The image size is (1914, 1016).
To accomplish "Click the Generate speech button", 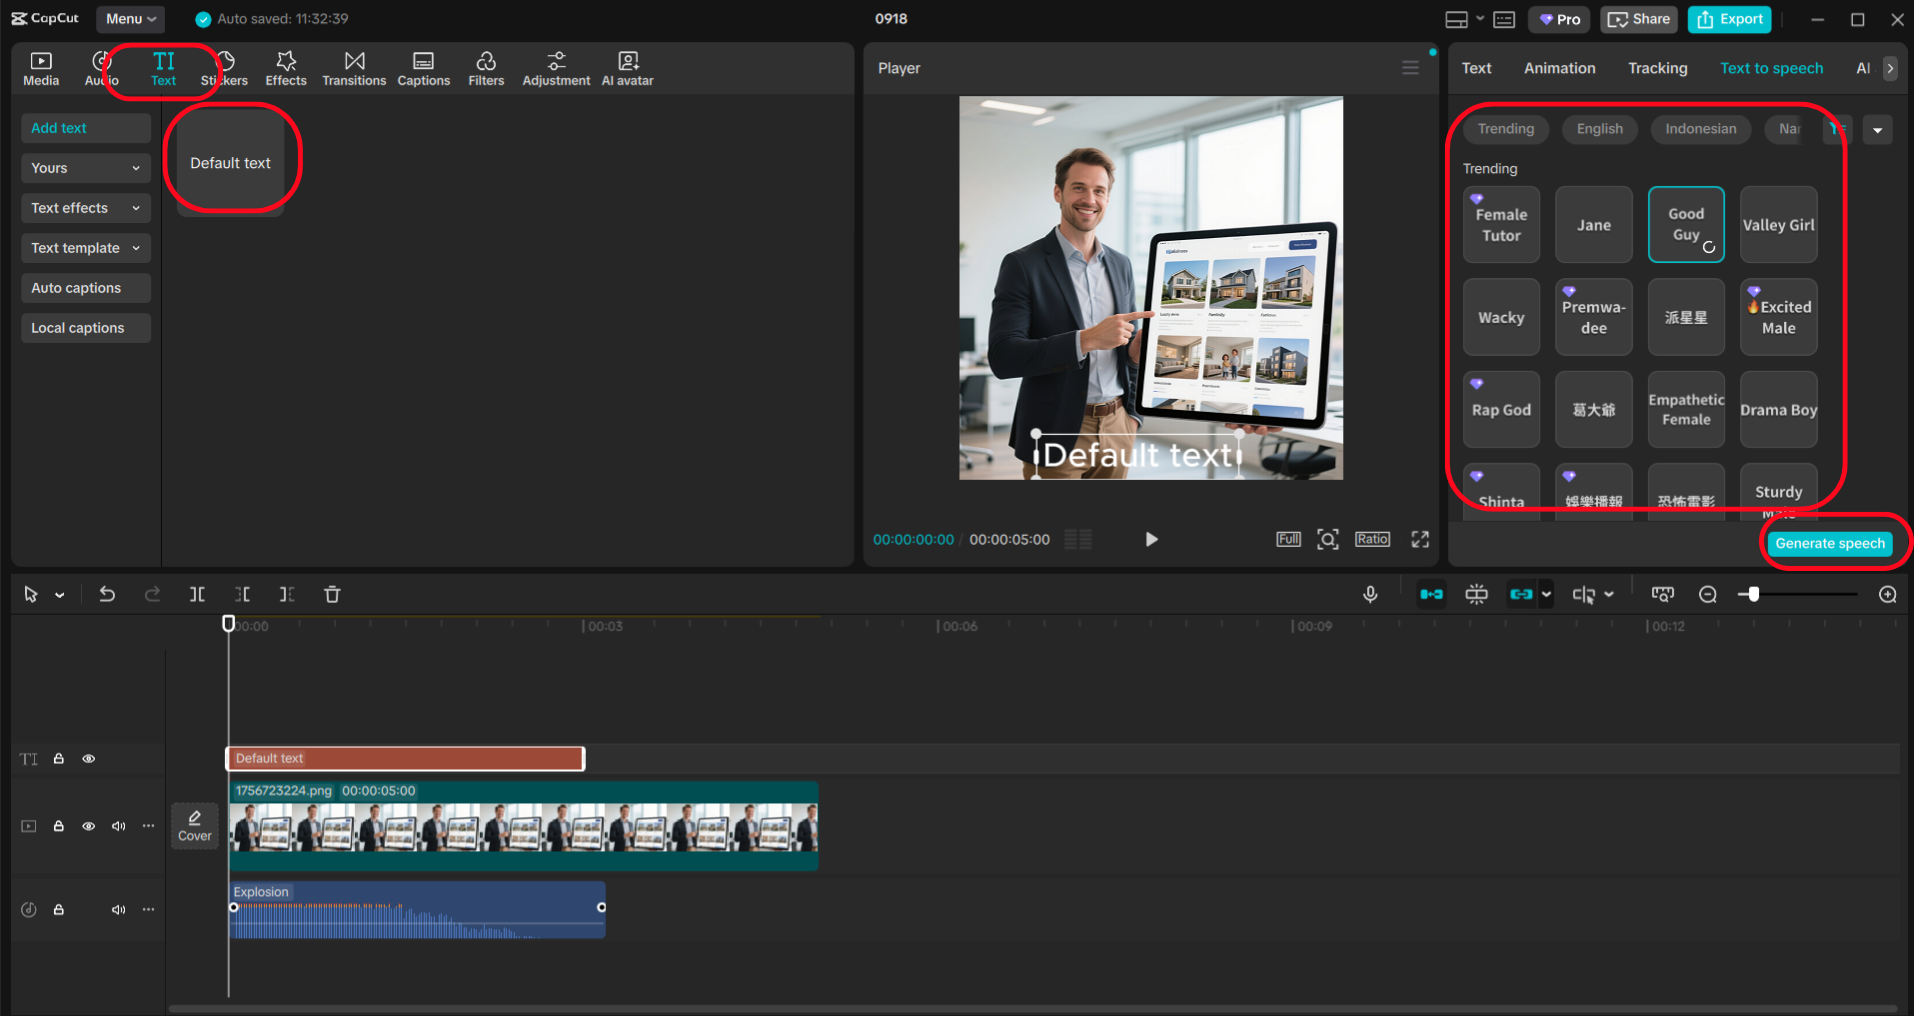I will click(x=1830, y=542).
